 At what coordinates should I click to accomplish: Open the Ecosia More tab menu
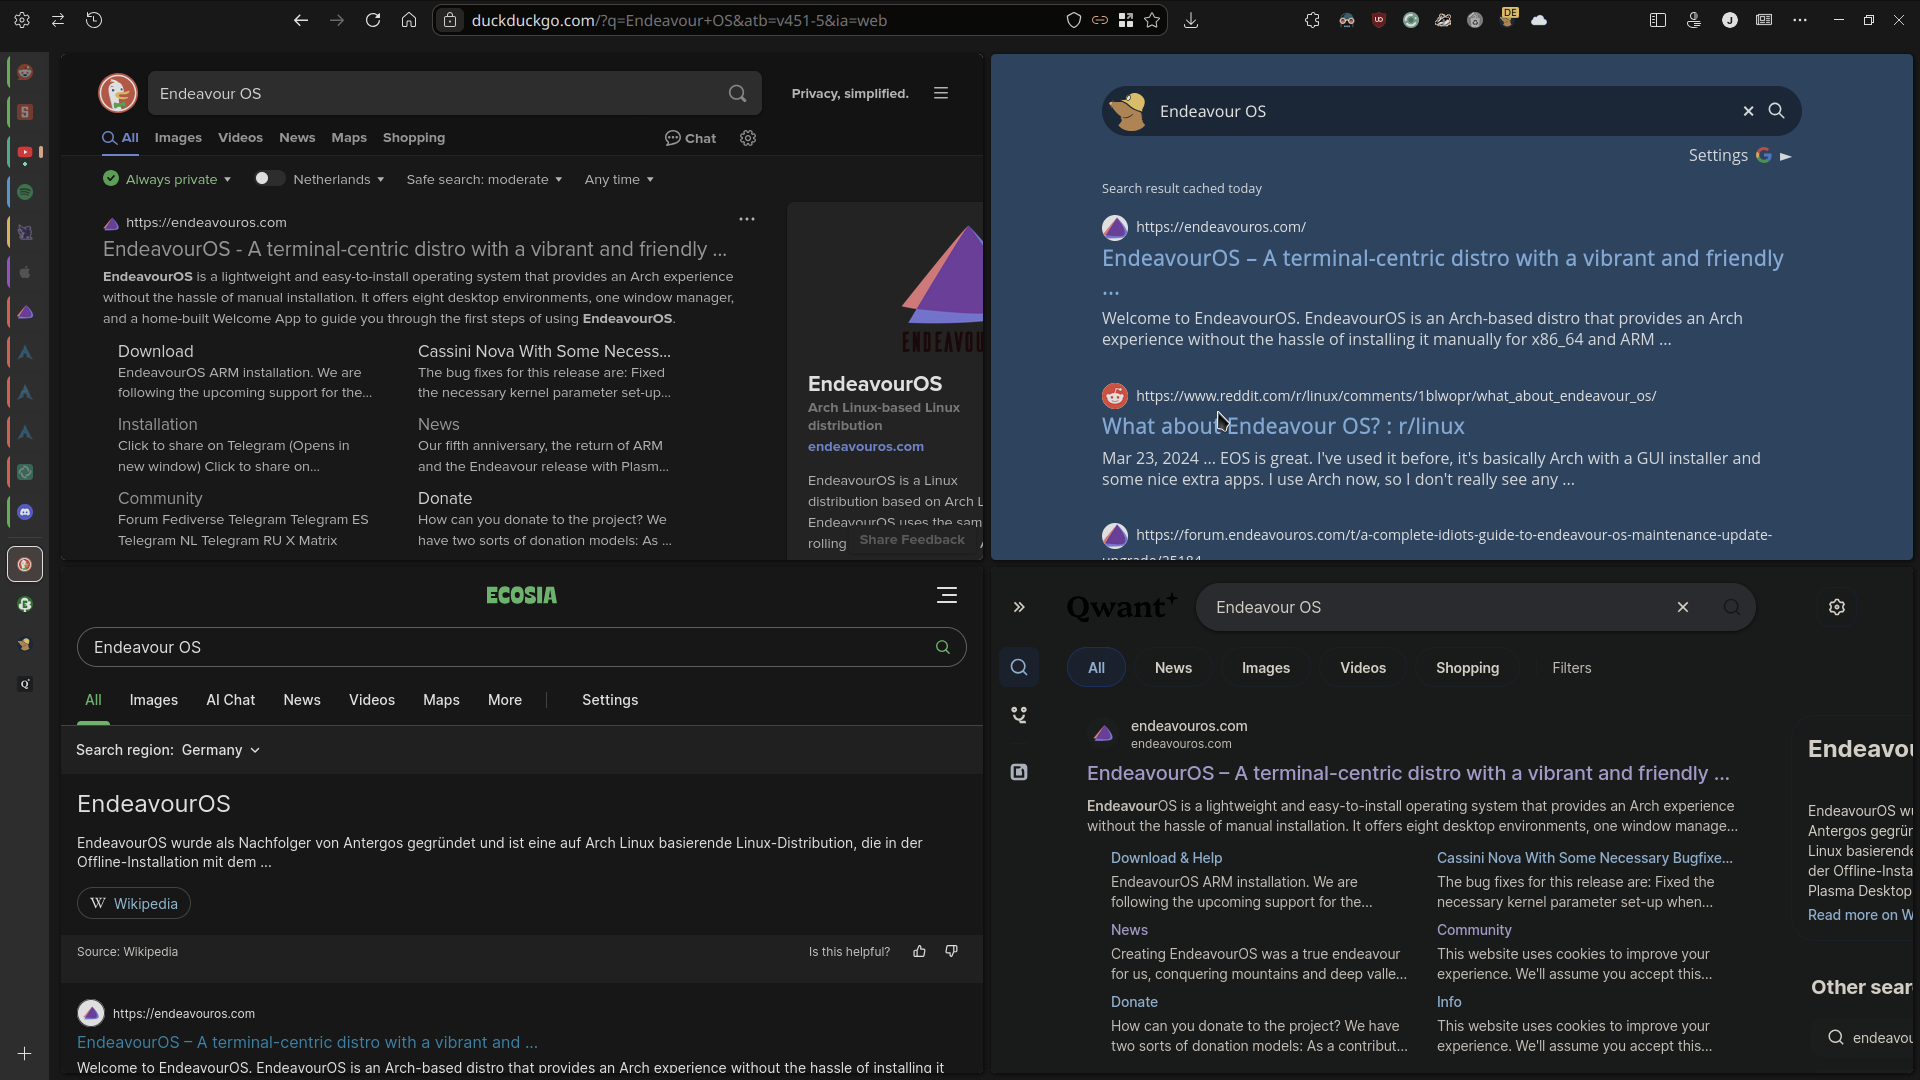pos(505,700)
